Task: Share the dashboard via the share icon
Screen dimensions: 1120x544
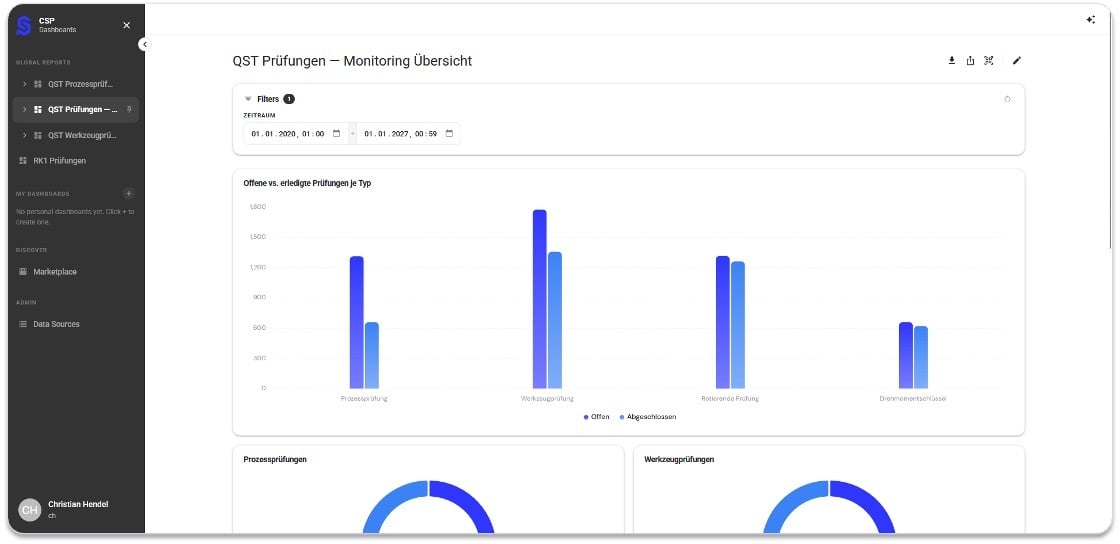Action: click(970, 61)
